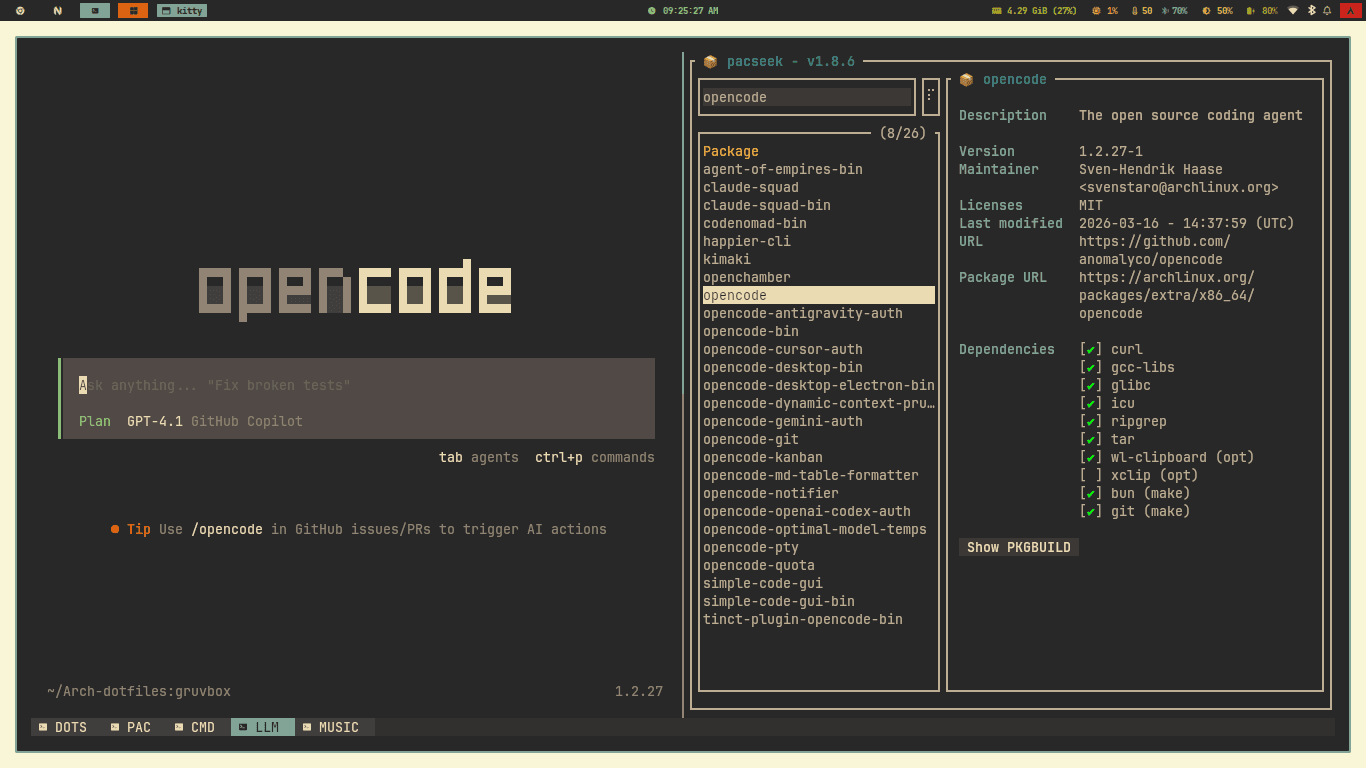Toggle the glibc dependency checkbox

(x=1091, y=385)
